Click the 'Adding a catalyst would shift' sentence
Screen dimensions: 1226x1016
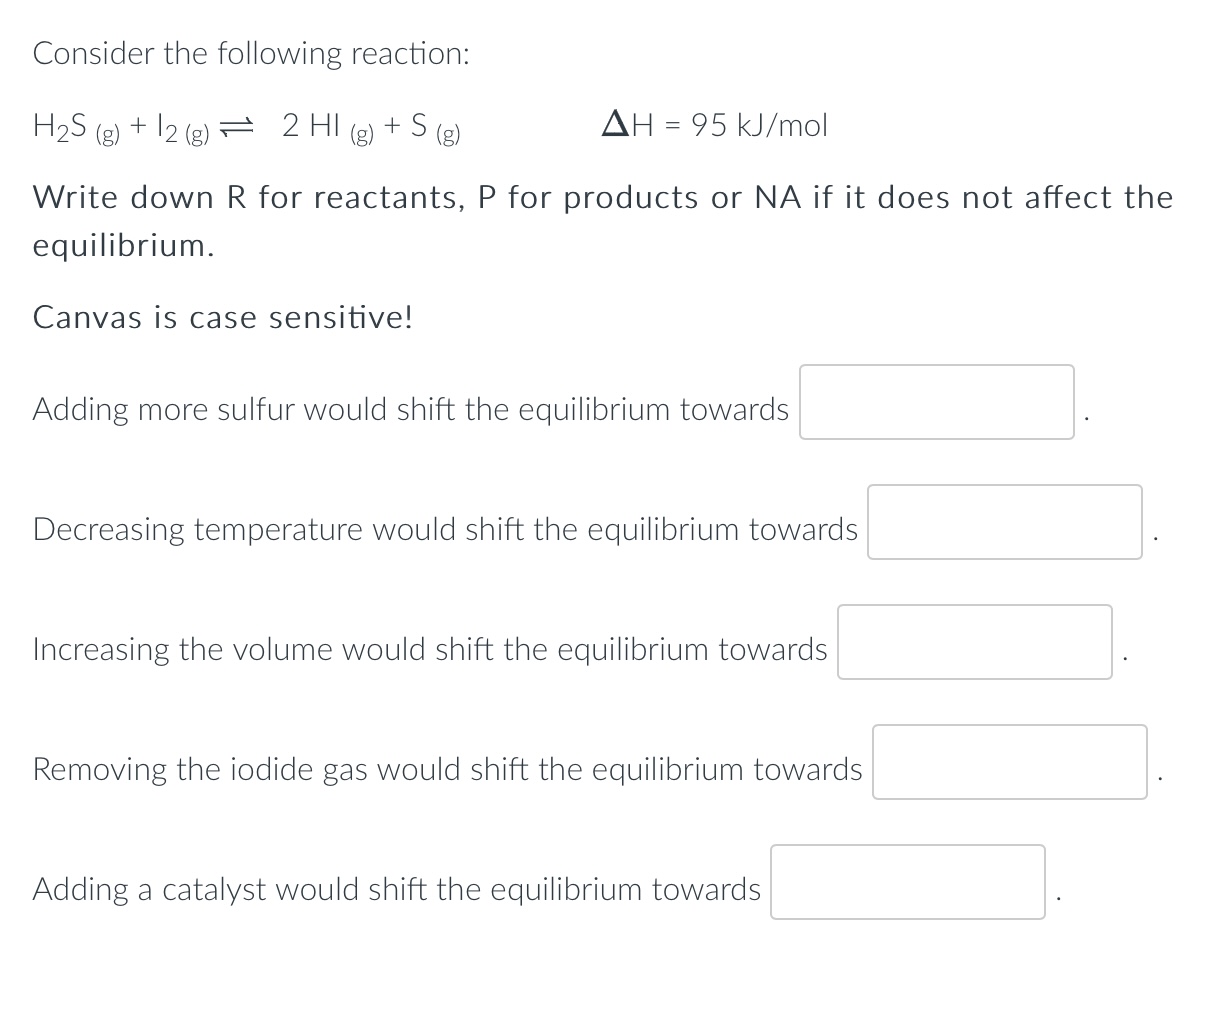(x=396, y=889)
